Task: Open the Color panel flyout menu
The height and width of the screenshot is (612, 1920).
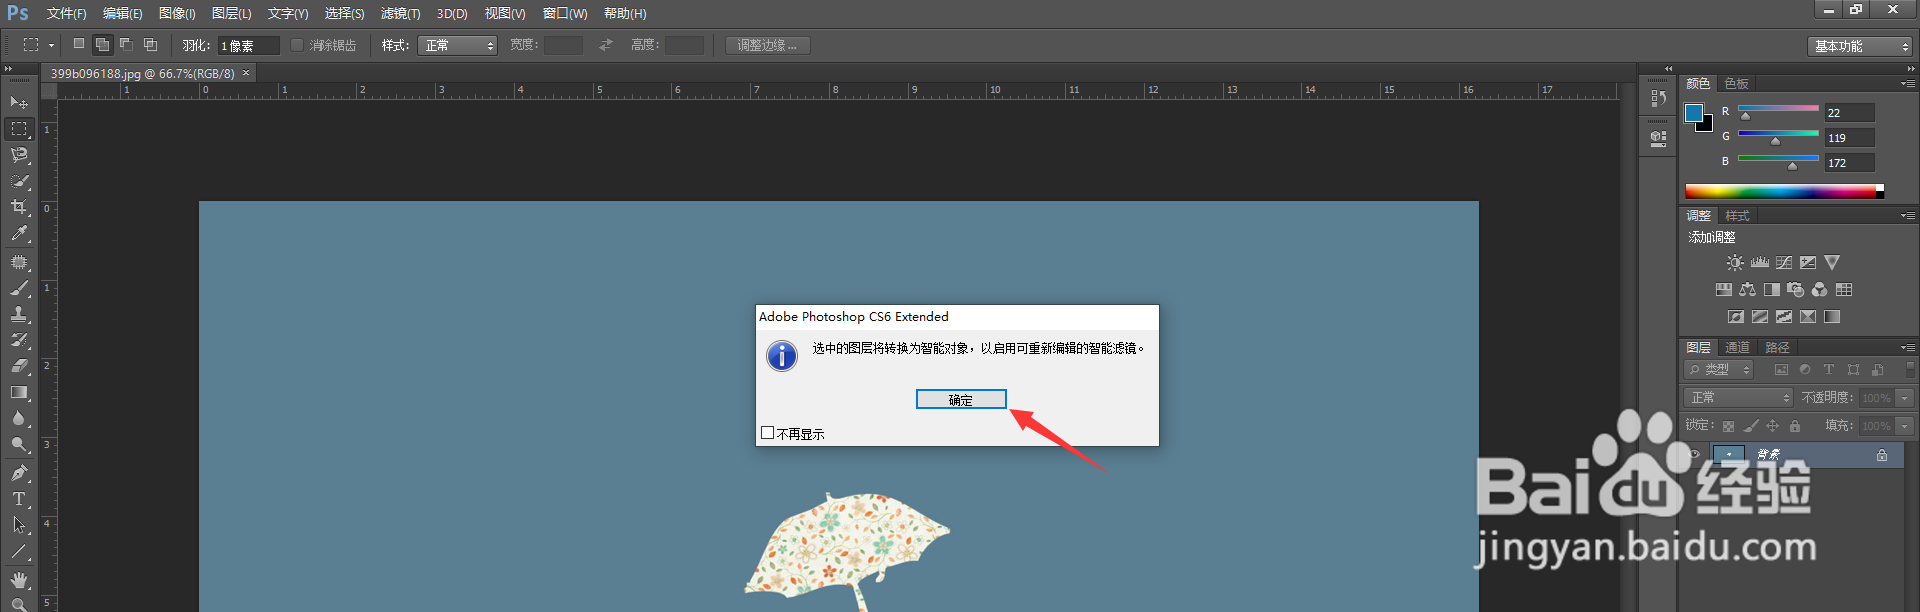Action: pyautogui.click(x=1908, y=83)
